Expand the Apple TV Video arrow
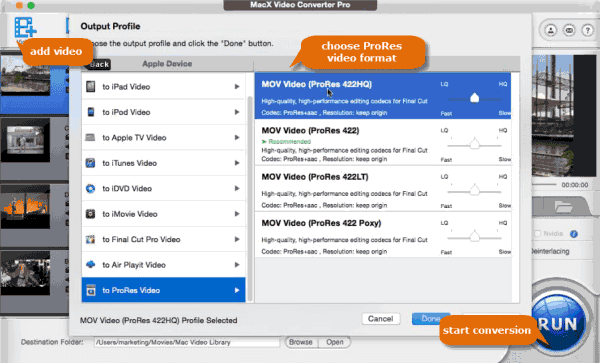Image resolution: width=600 pixels, height=363 pixels. [237, 137]
